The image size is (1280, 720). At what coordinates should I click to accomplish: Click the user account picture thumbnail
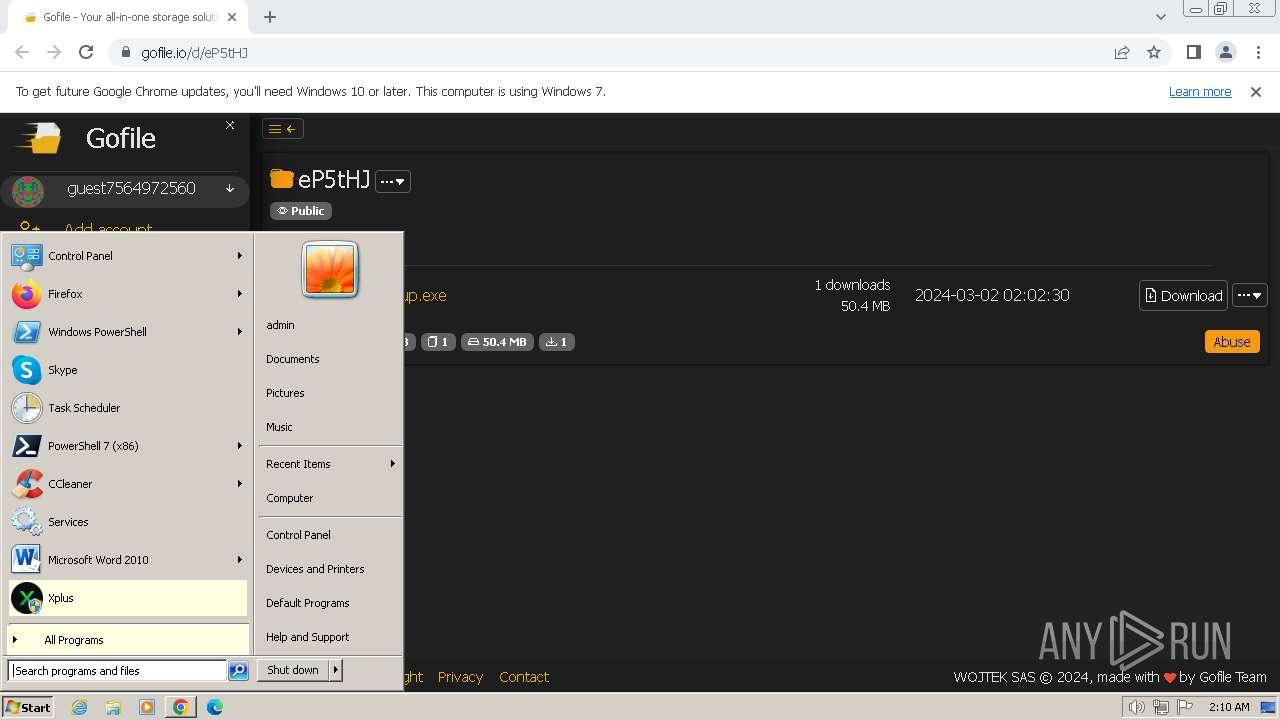point(330,270)
